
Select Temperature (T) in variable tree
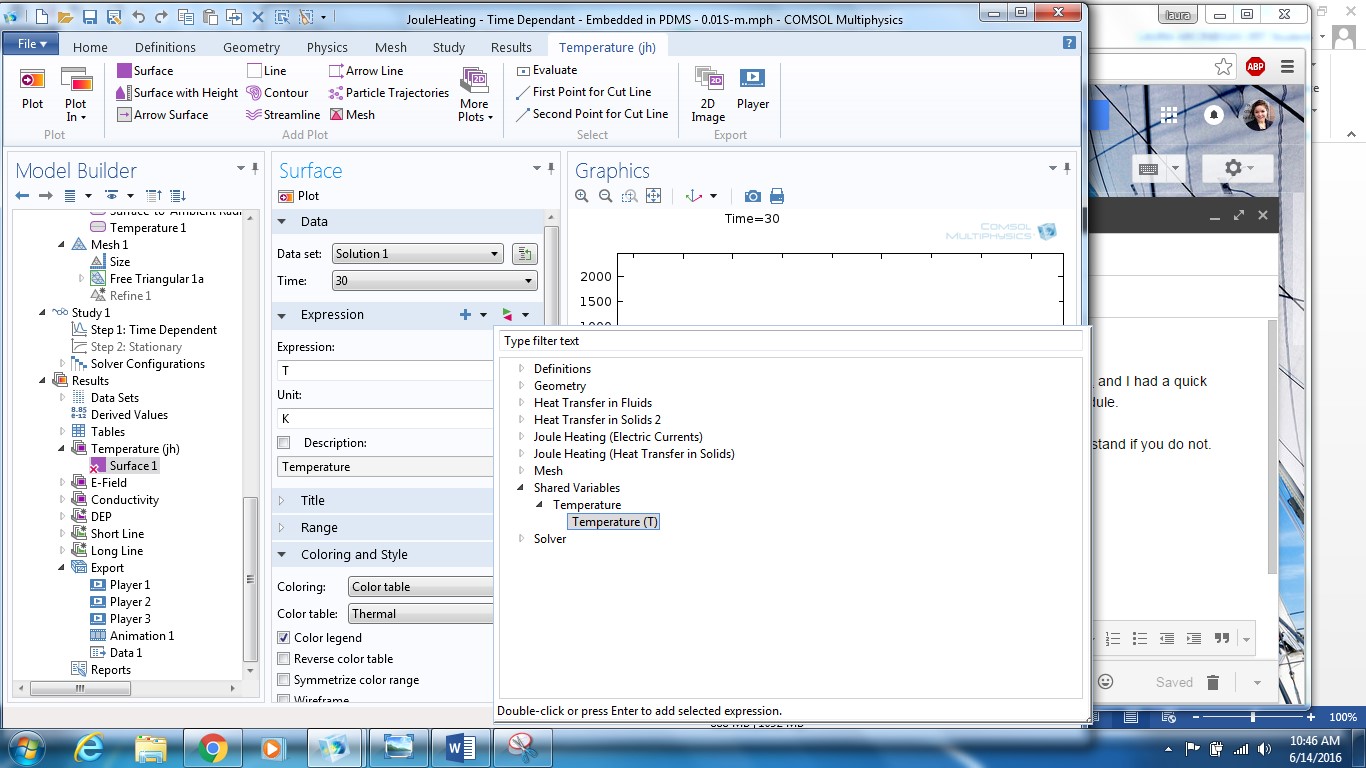(x=614, y=522)
